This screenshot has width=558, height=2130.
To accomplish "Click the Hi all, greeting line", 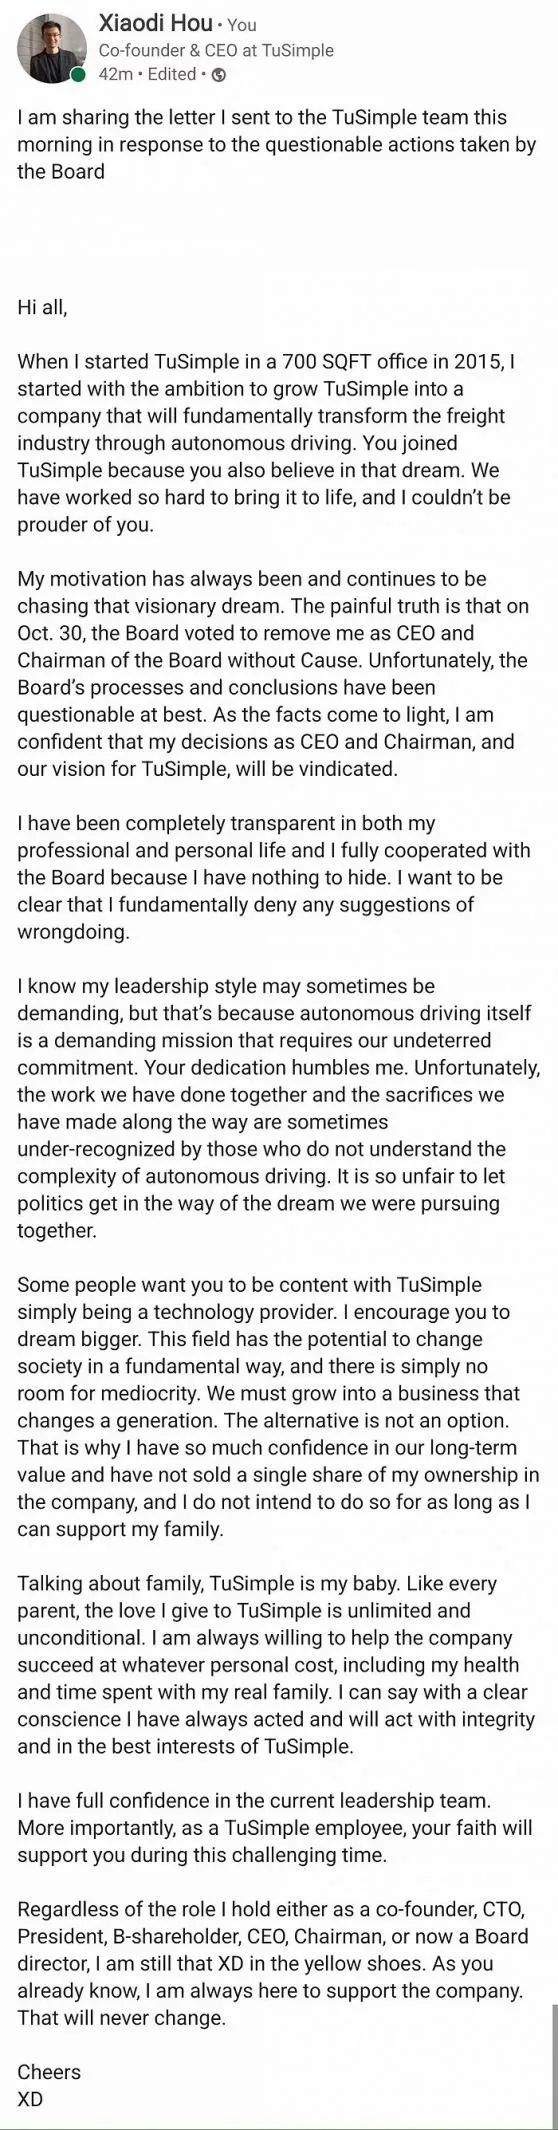I will pyautogui.click(x=43, y=308).
